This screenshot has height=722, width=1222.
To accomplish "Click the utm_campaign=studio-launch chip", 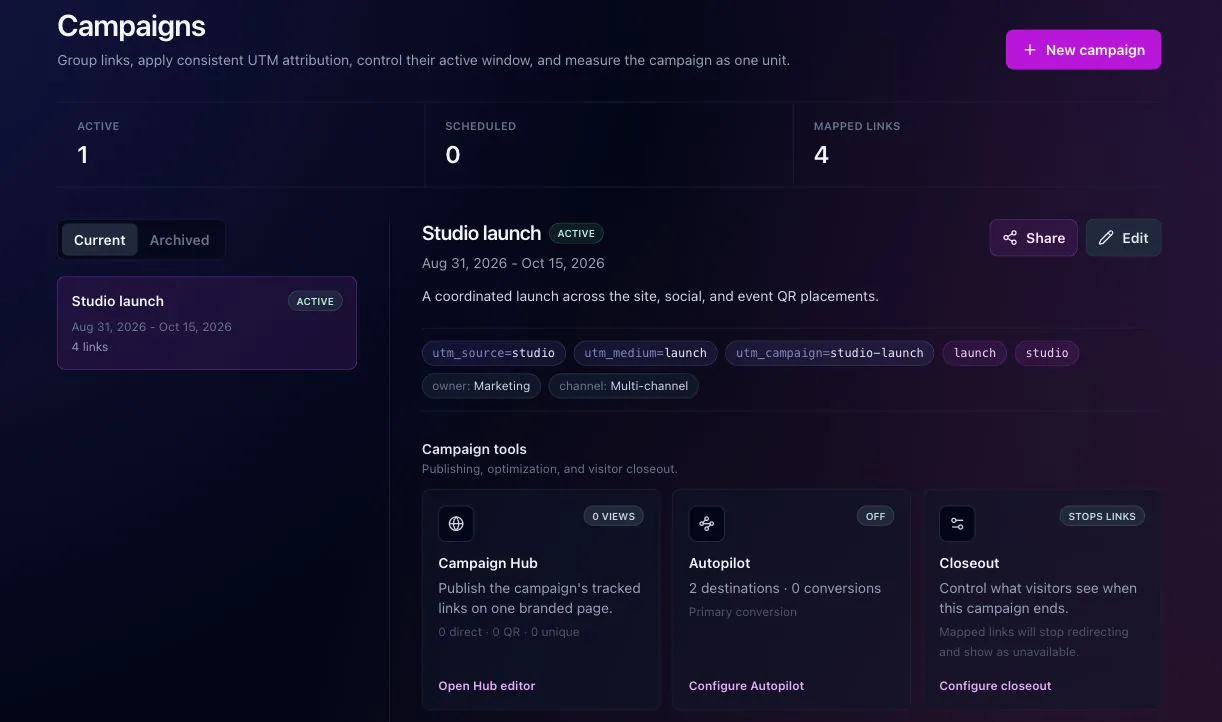I will click(830, 353).
